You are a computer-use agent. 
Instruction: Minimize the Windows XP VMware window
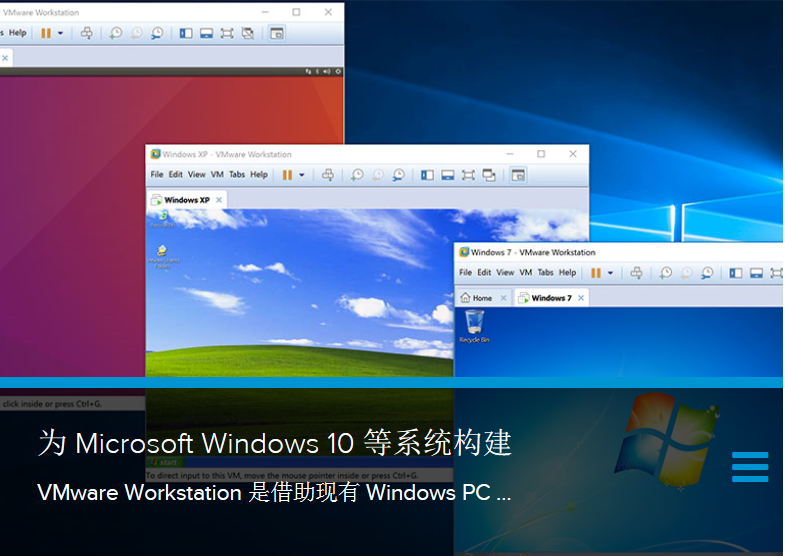(510, 154)
